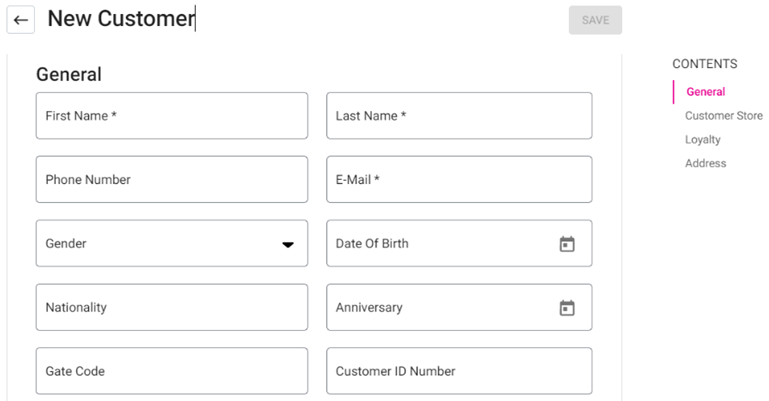Go to Customer Store section
Image resolution: width=769 pixels, height=401 pixels.
point(723,116)
